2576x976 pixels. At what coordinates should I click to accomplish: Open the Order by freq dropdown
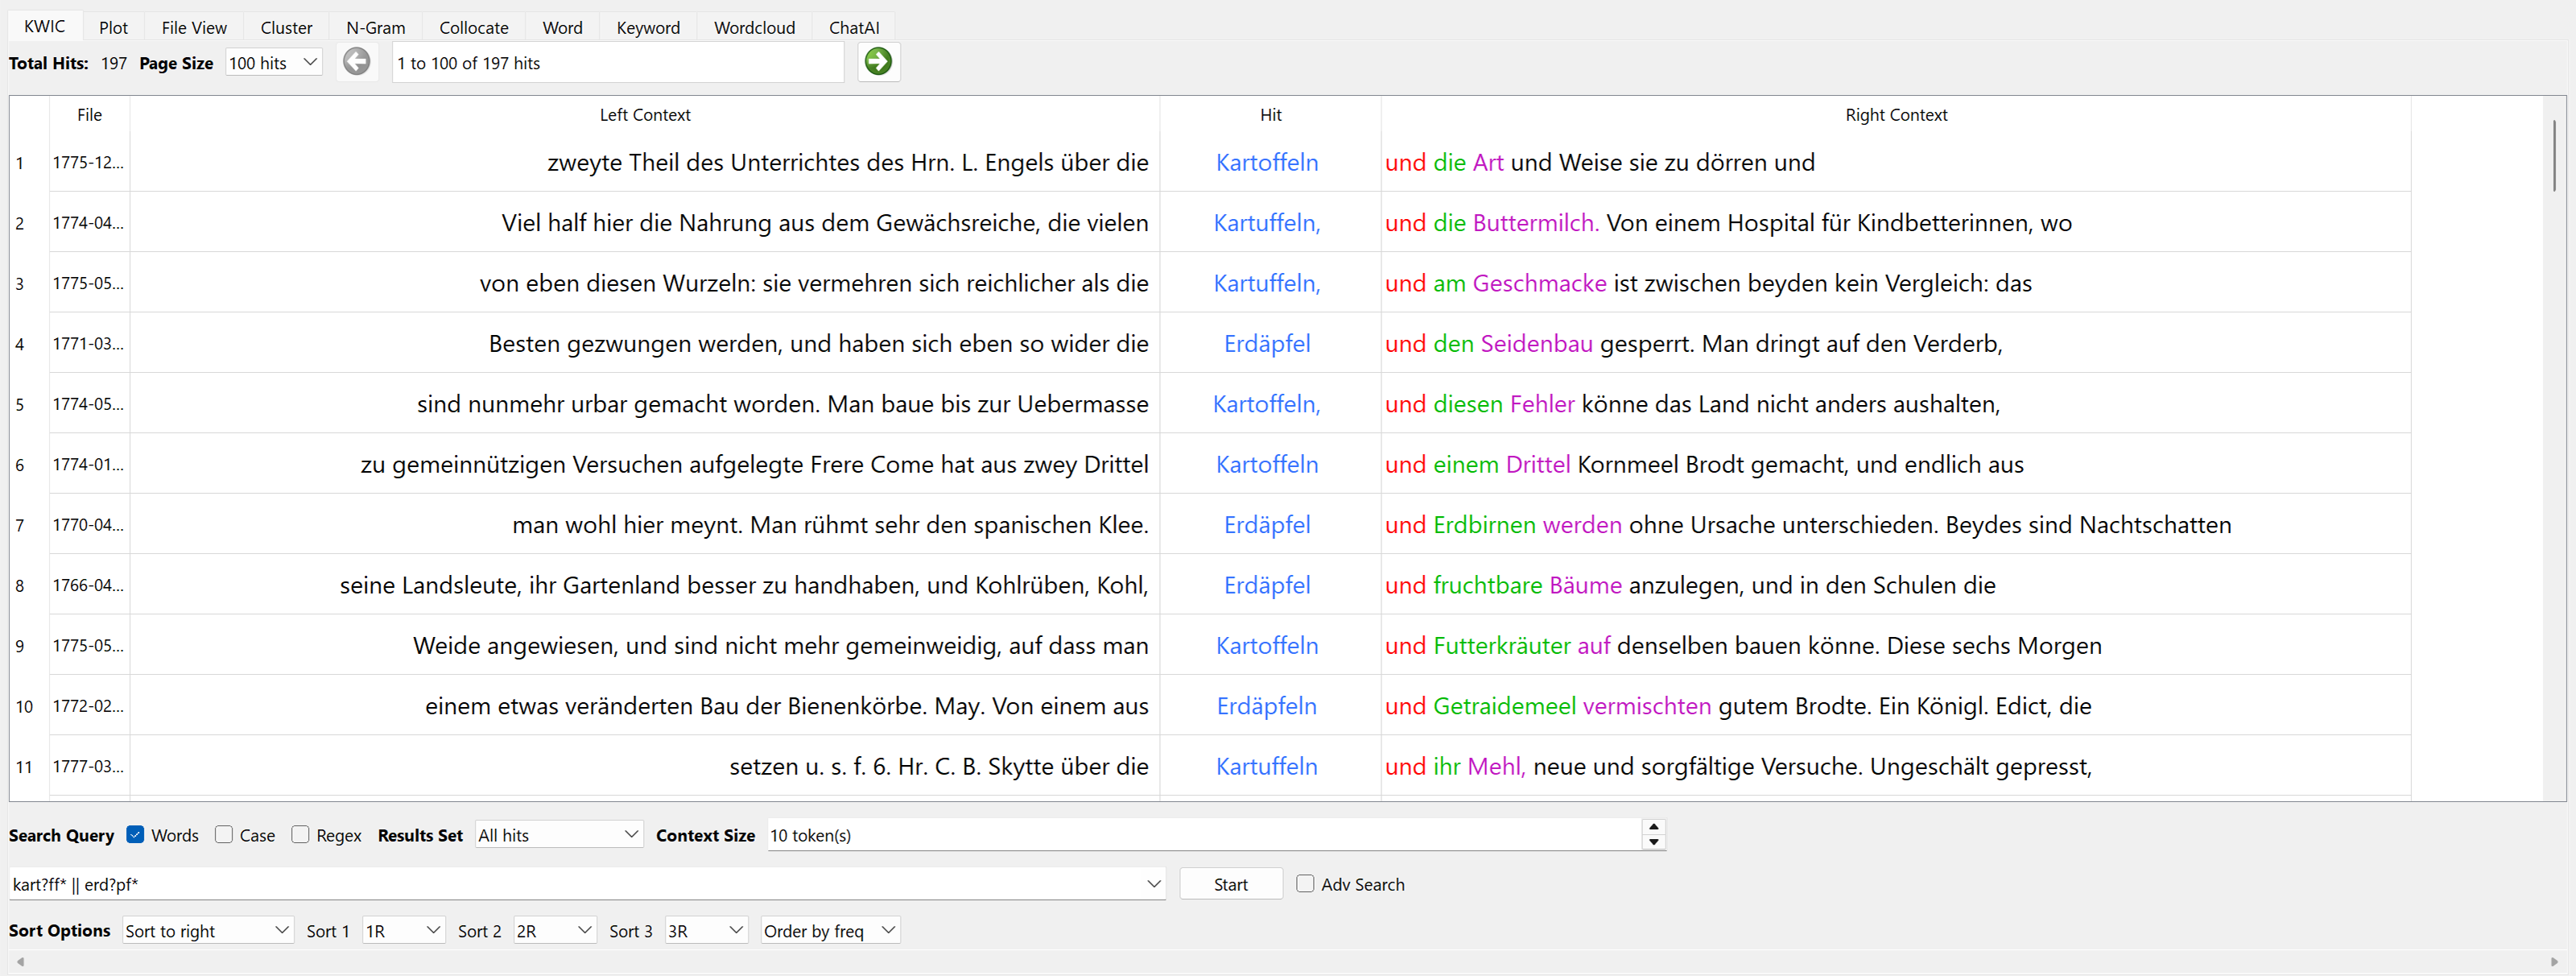829,930
